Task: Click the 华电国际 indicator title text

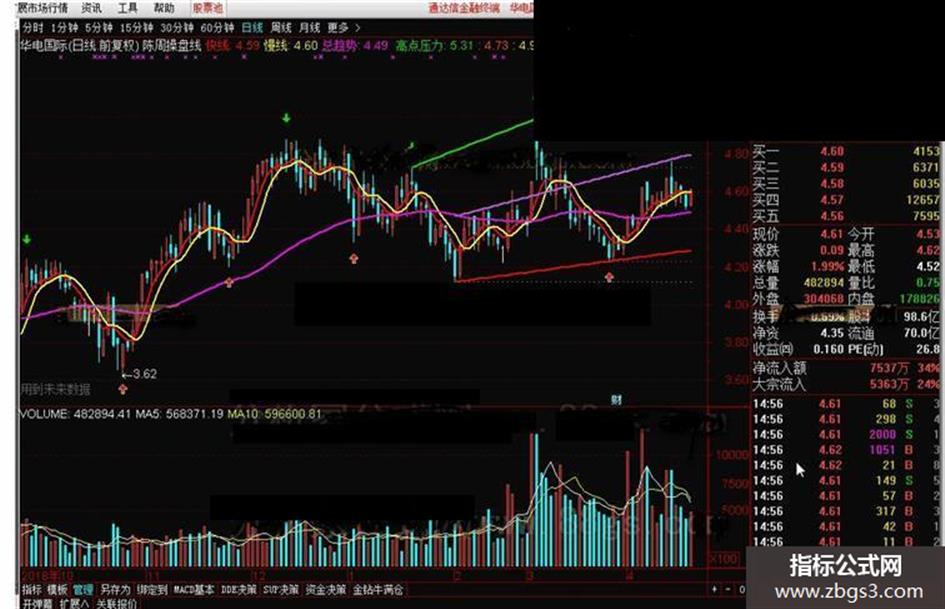Action: [x=111, y=45]
